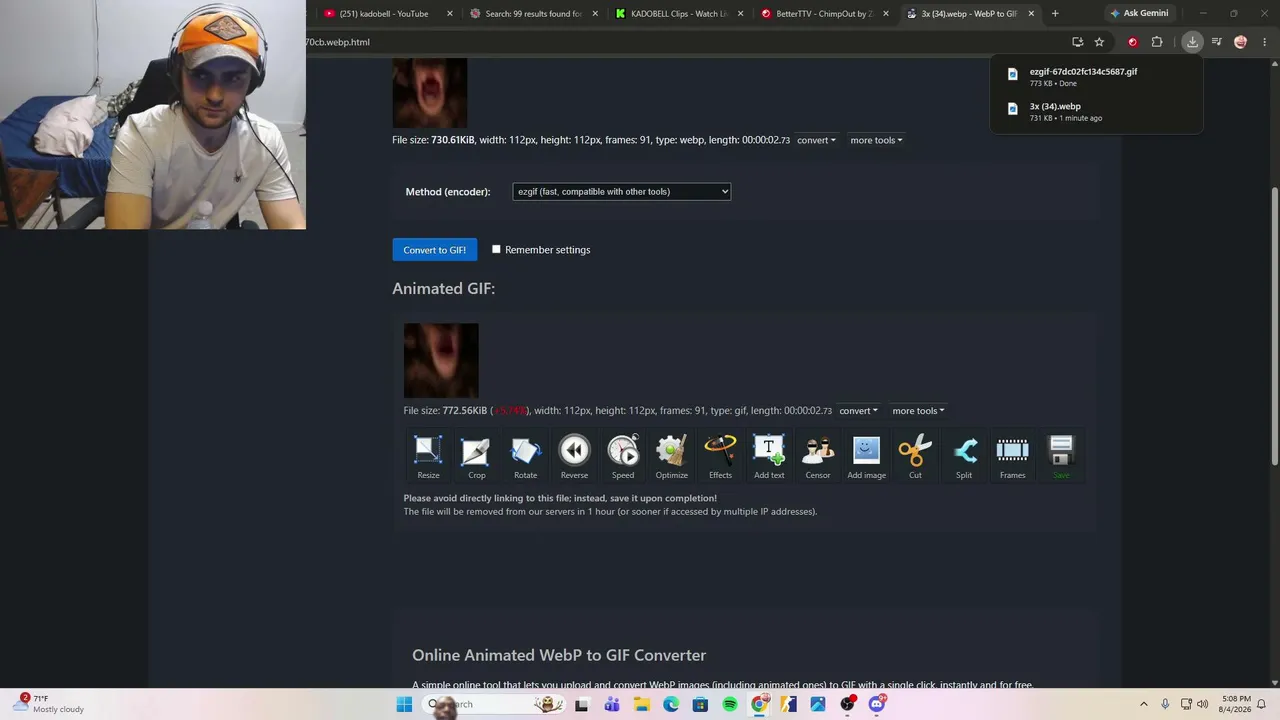Click the Animated GIF: heading
This screenshot has height=720, width=1280.
(443, 288)
